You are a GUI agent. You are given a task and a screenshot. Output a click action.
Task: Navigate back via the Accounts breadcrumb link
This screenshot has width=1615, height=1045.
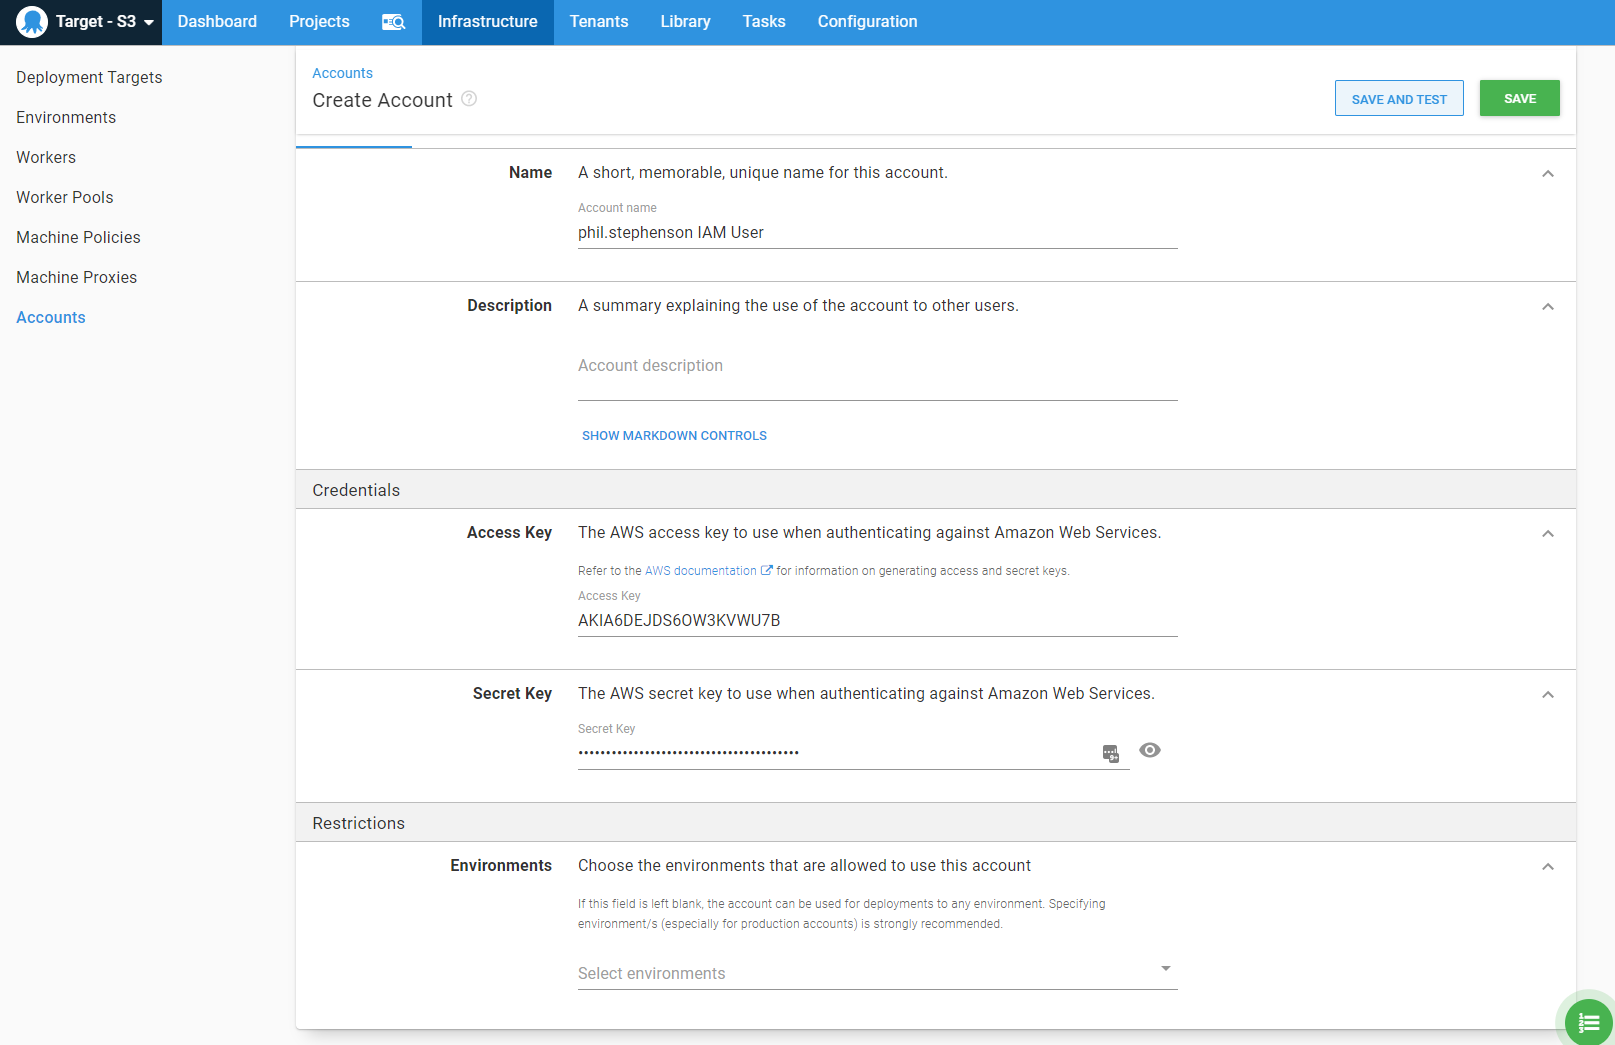point(342,72)
